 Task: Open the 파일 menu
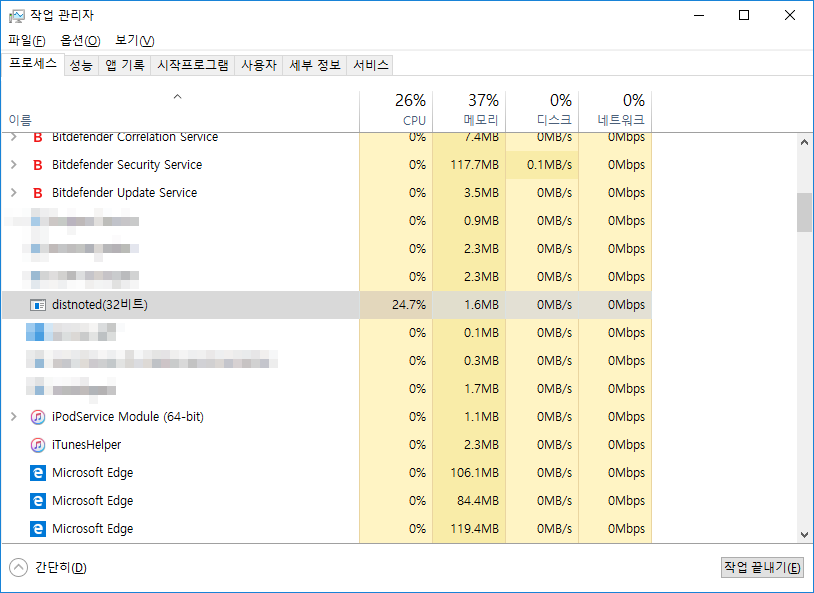click(27, 40)
